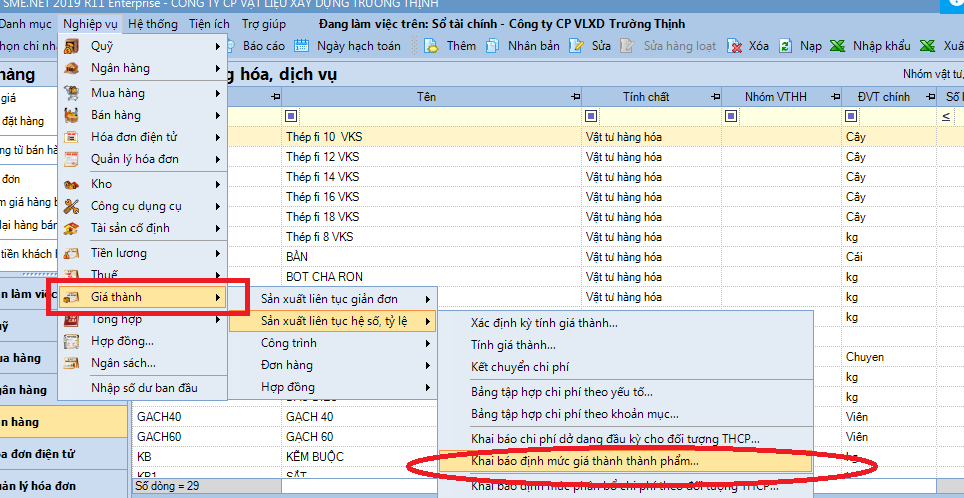Click the Thêm (add) toolbar icon
The height and width of the screenshot is (498, 964).
pos(431,45)
